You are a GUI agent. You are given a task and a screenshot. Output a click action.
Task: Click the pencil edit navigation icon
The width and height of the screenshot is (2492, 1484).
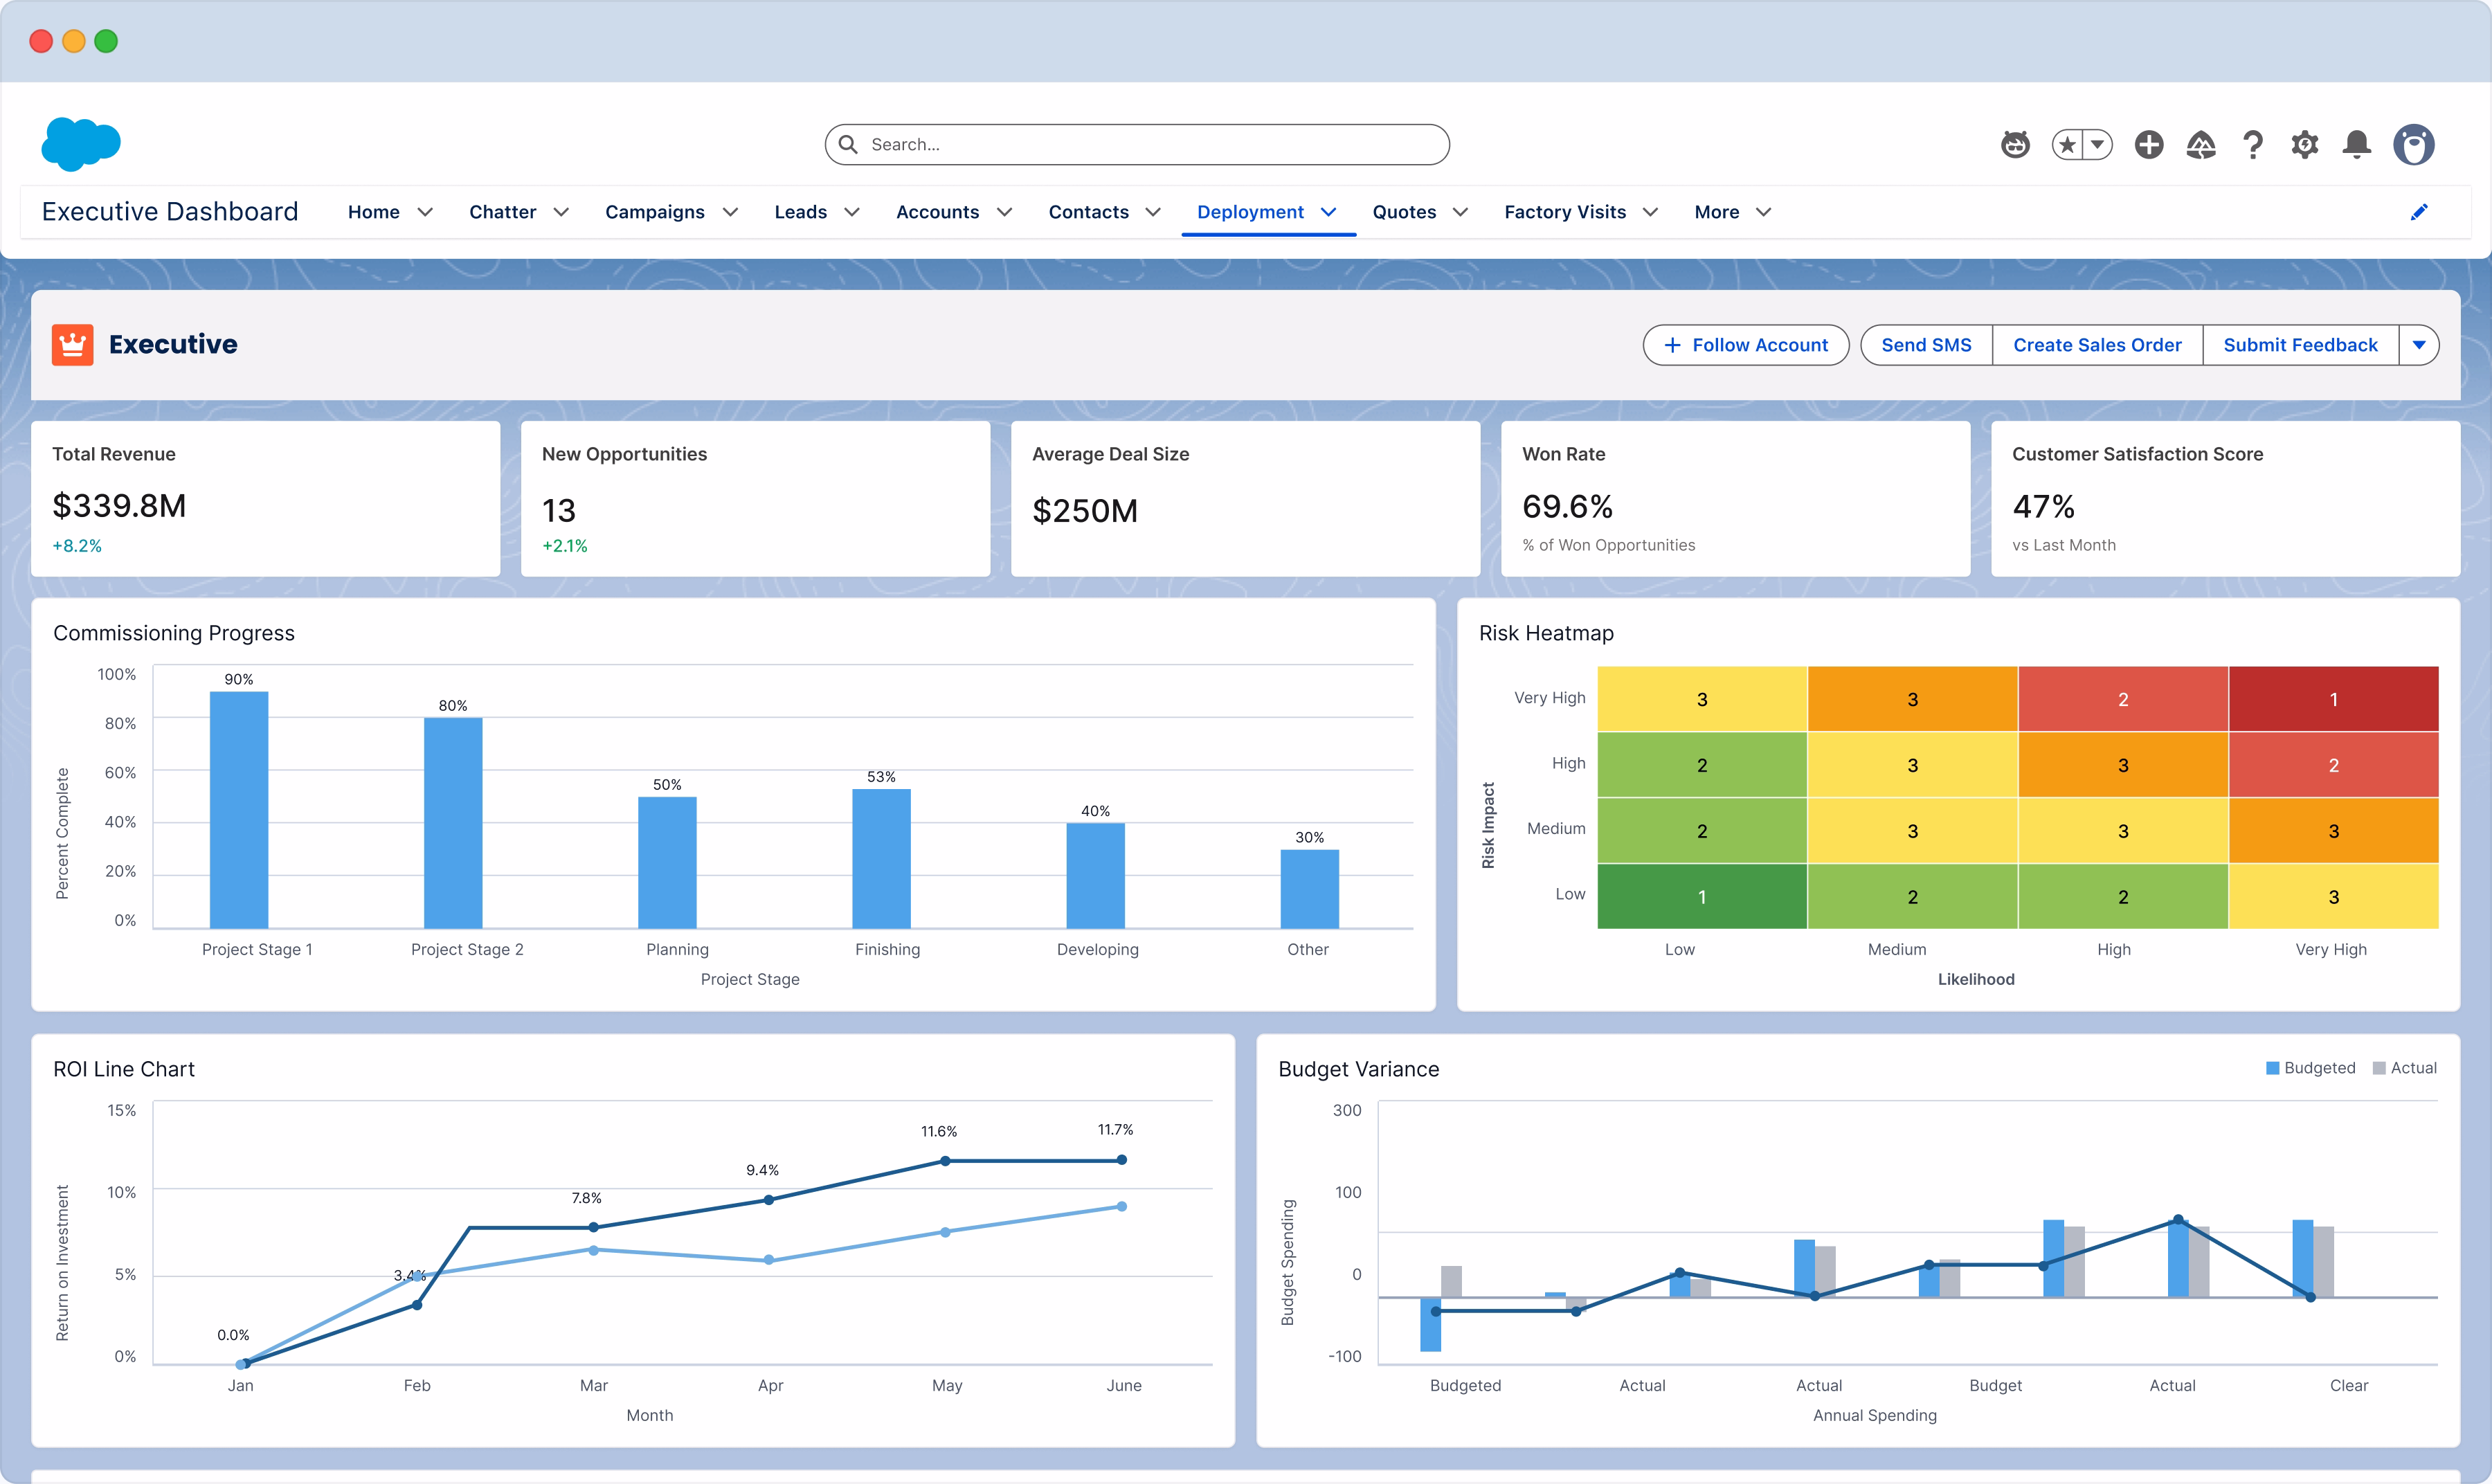tap(2419, 212)
